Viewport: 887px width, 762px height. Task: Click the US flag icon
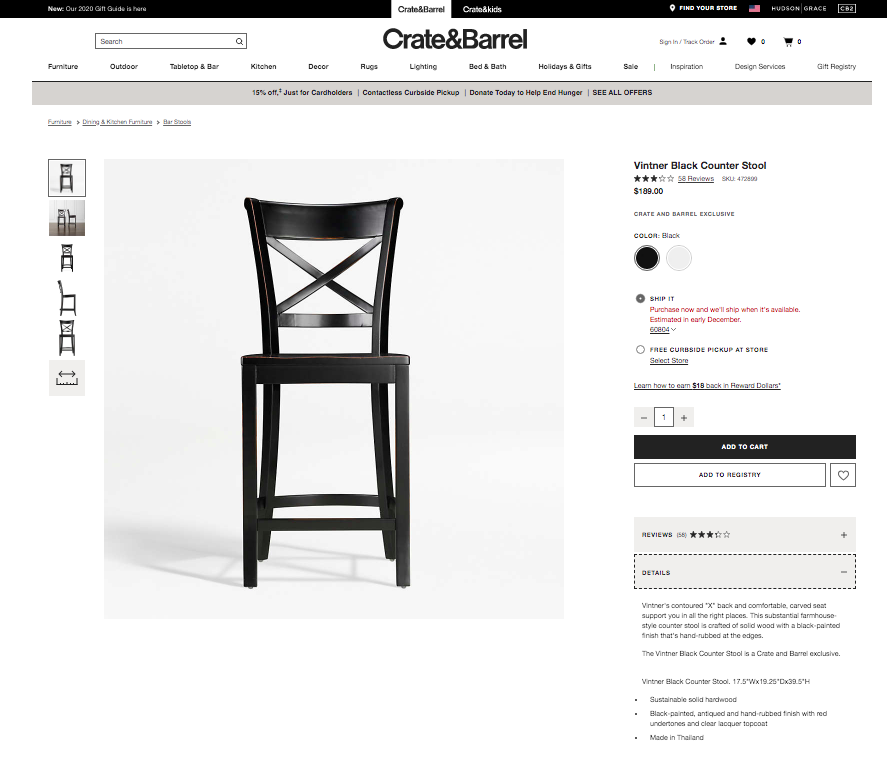(754, 8)
